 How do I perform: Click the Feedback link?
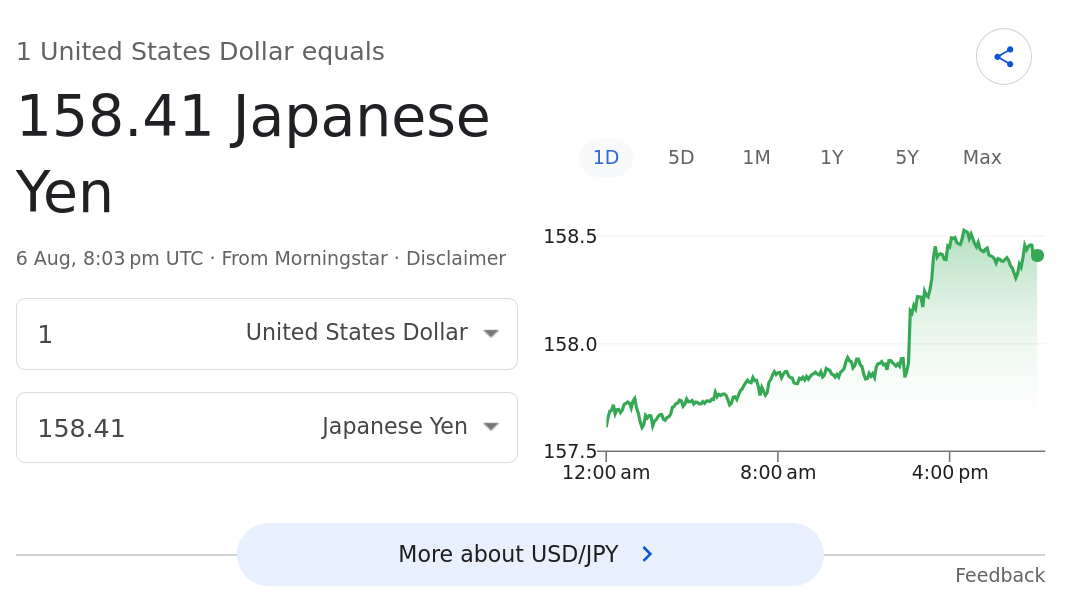coord(1000,576)
